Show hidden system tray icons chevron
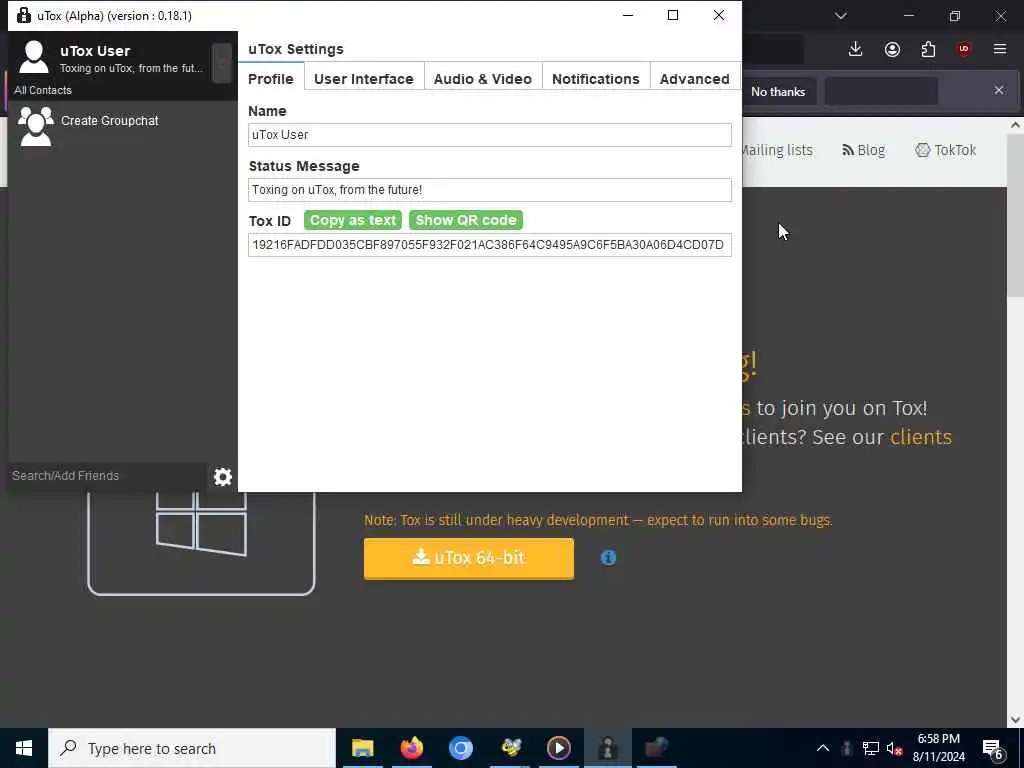 823,748
